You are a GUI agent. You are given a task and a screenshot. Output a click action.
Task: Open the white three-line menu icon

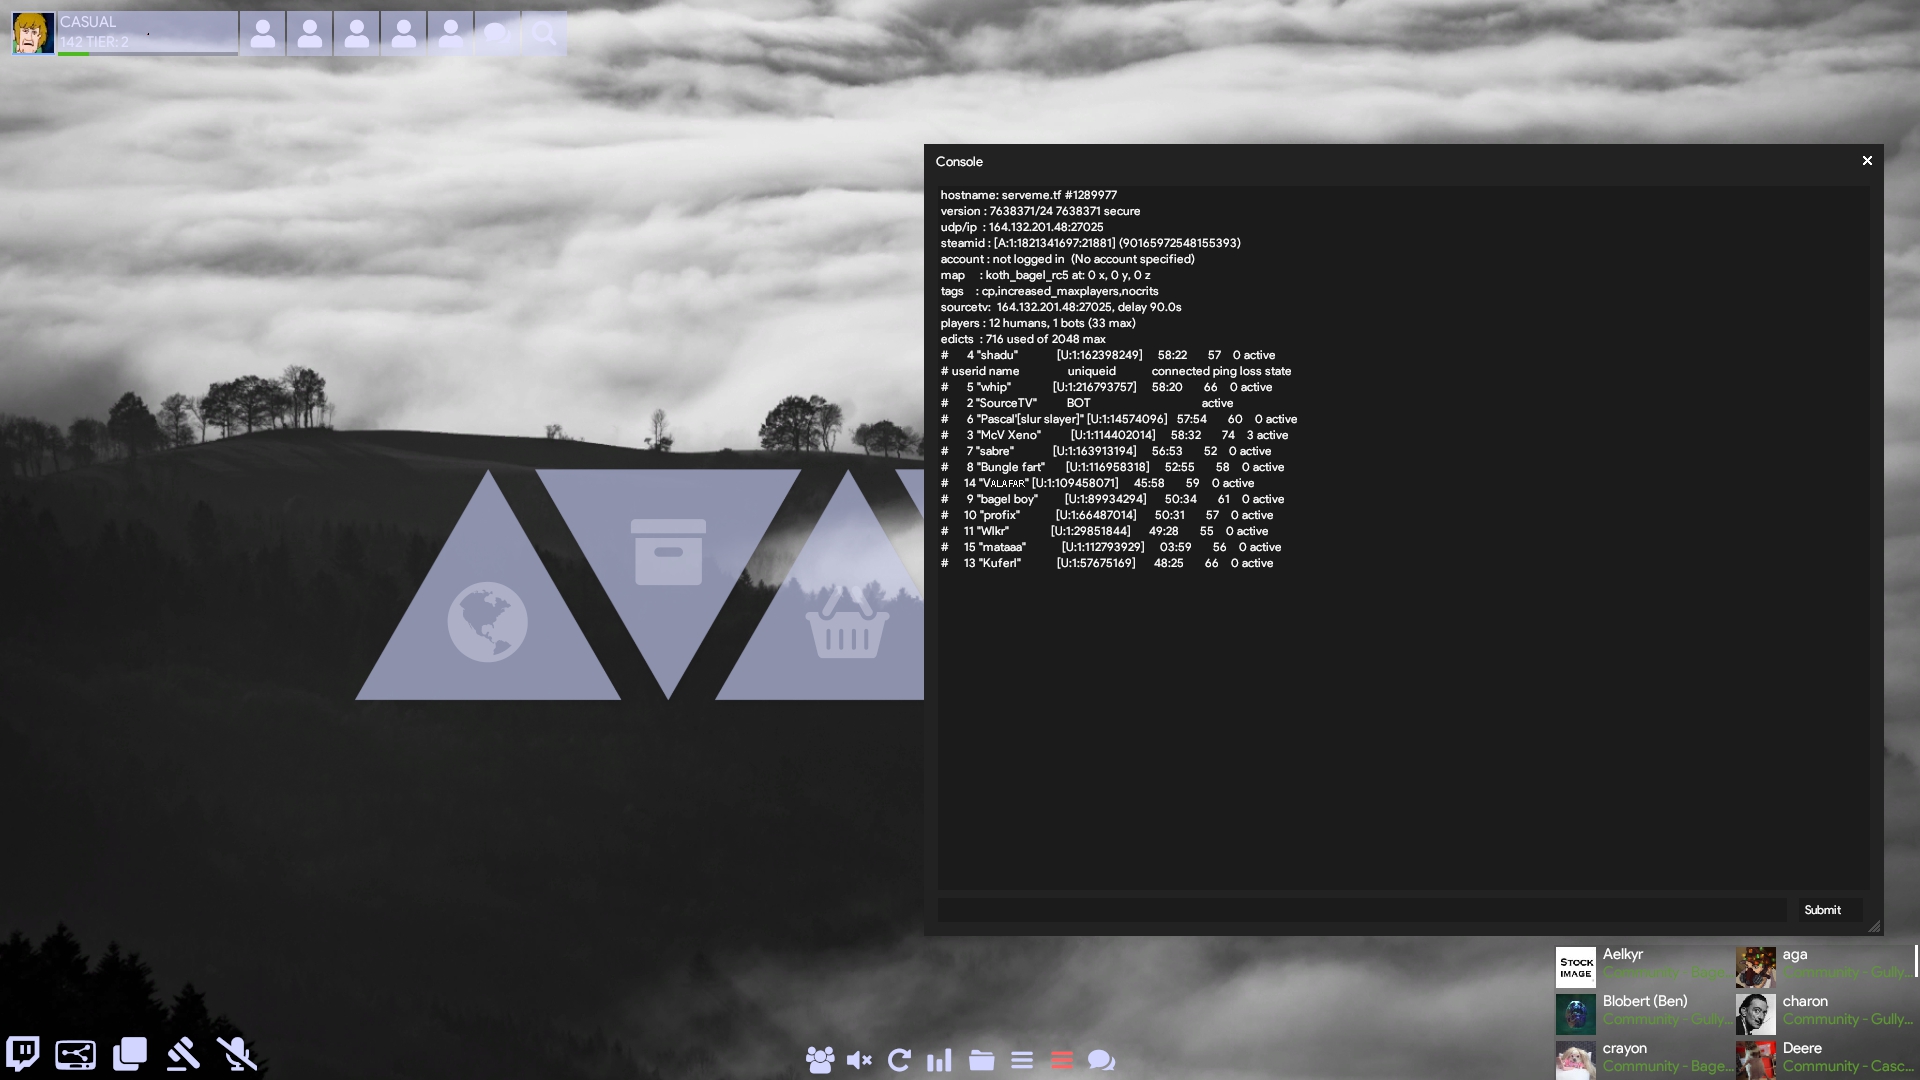click(1022, 1060)
